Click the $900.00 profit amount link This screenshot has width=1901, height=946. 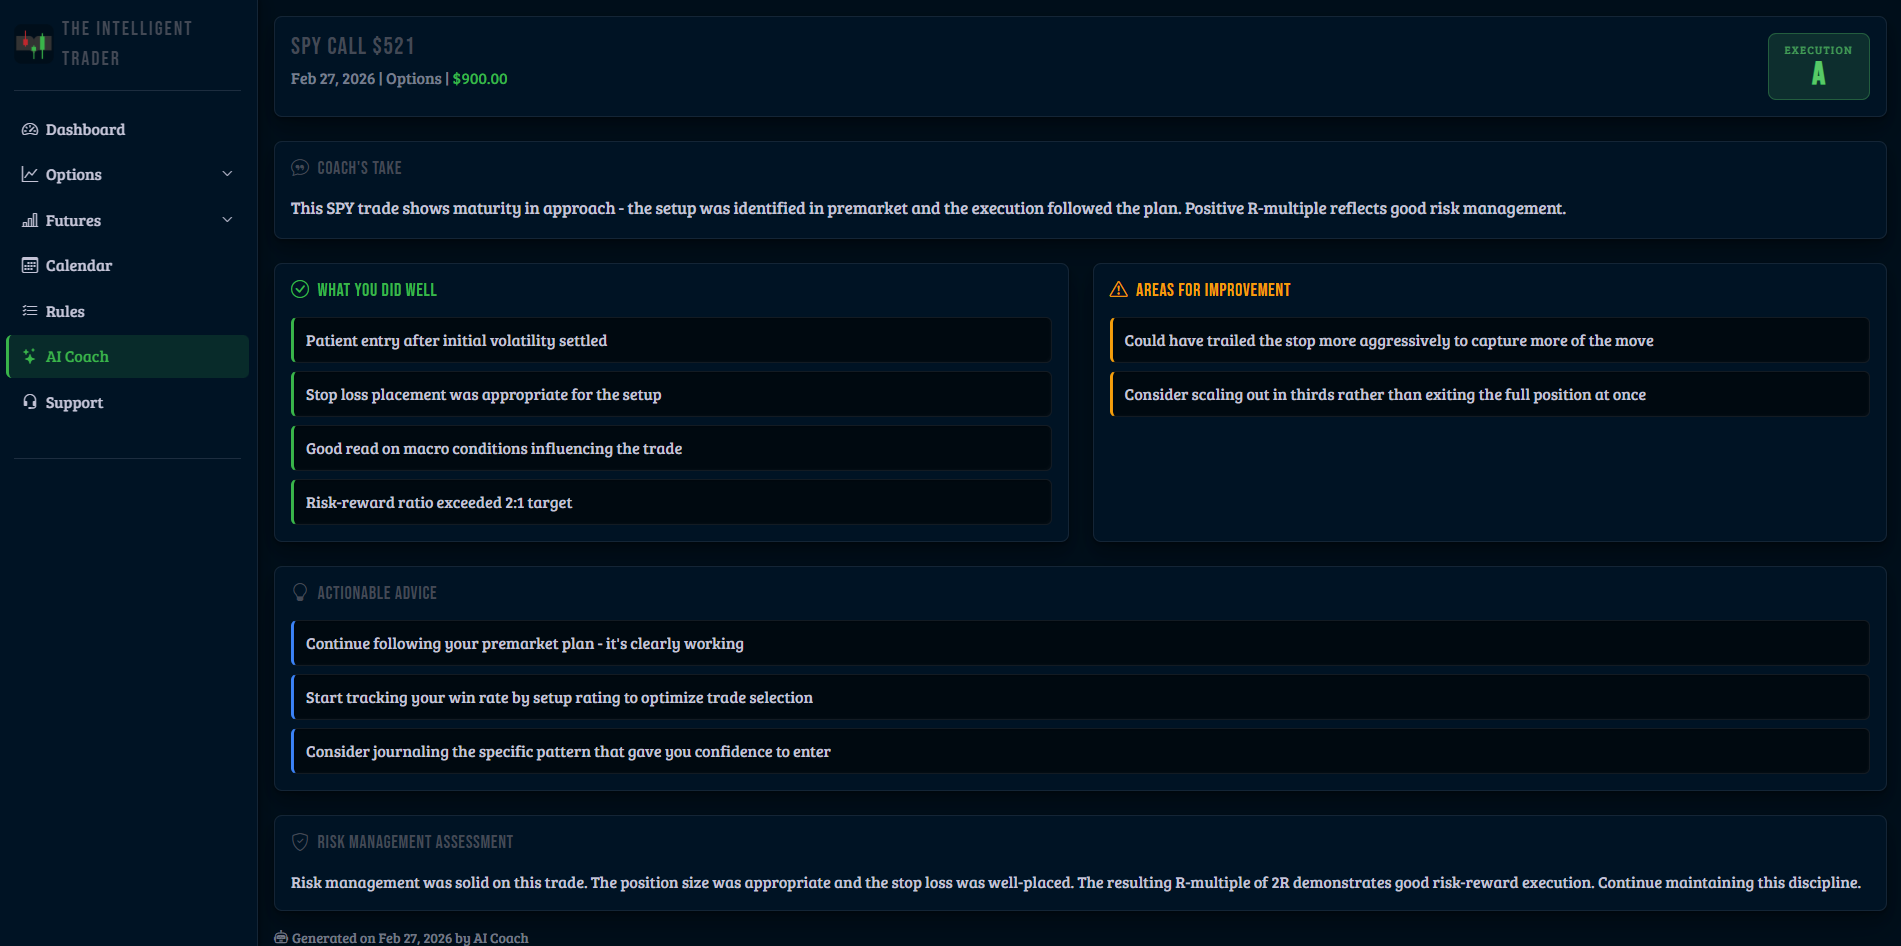479,78
